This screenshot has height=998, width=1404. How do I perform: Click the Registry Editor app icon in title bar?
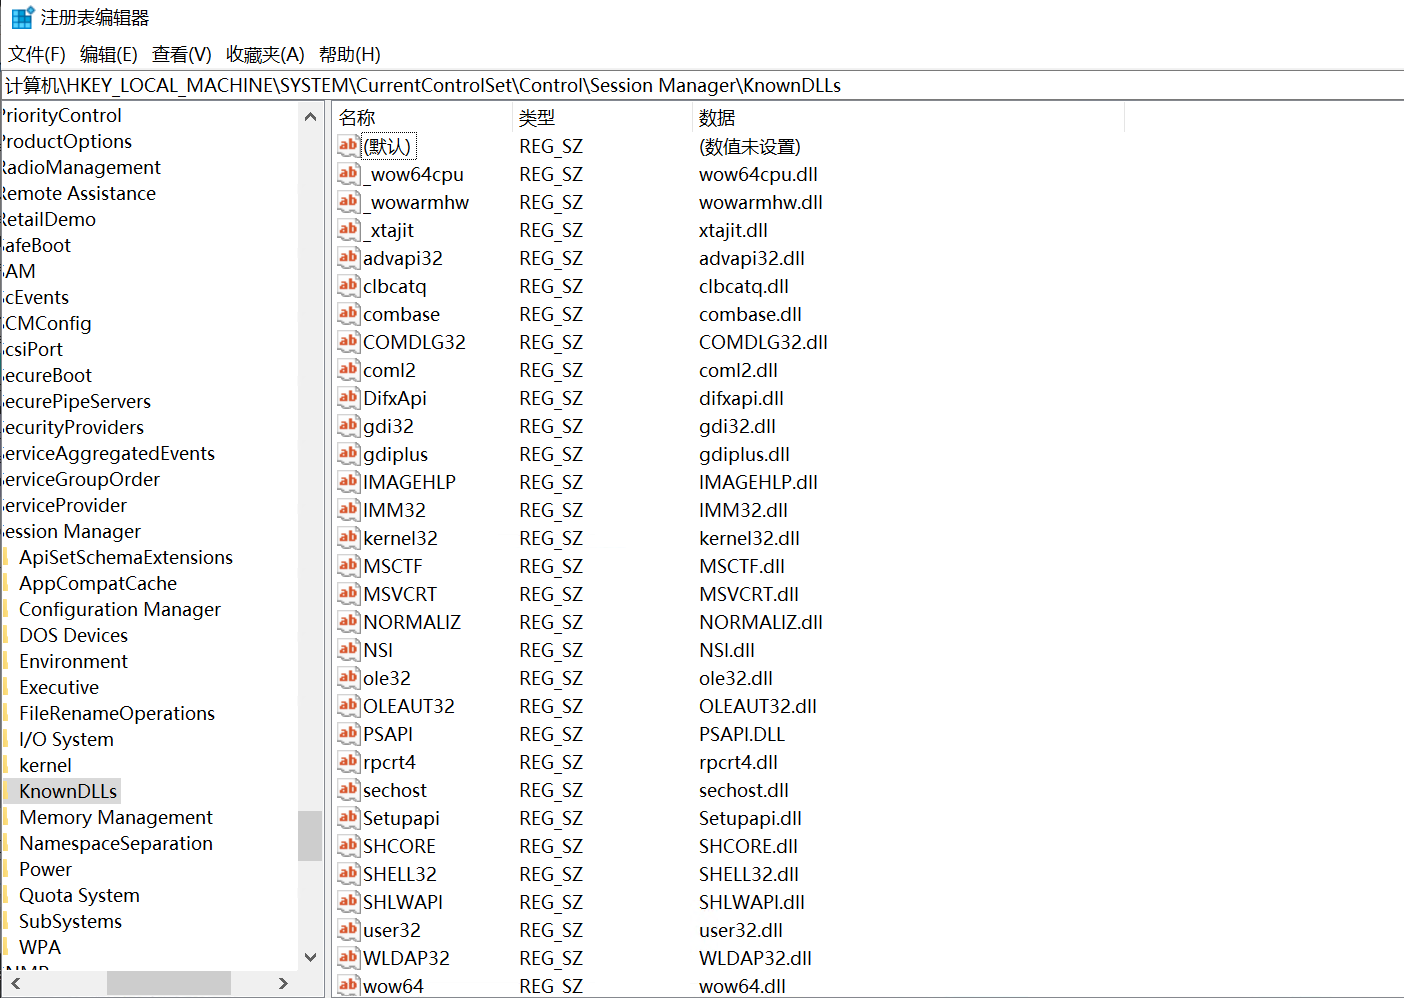[x=22, y=18]
